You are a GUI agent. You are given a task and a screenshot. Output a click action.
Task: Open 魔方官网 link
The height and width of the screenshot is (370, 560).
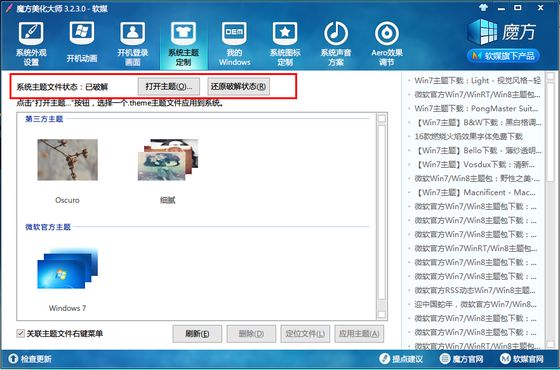(x=461, y=359)
